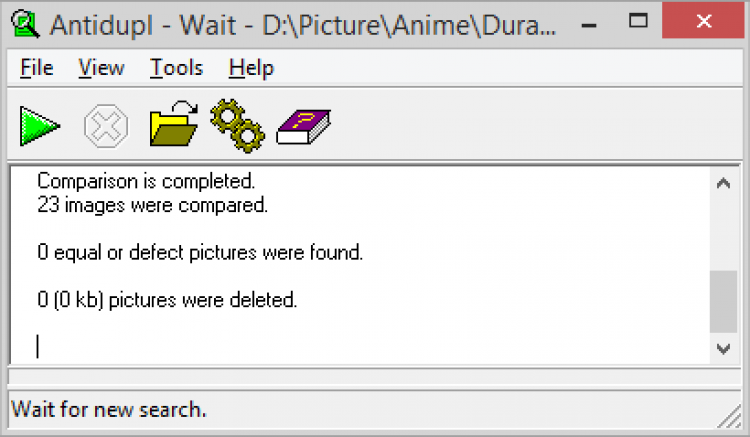Close the Antidupl window
Viewport: 750px width, 437px height.
coord(704,23)
